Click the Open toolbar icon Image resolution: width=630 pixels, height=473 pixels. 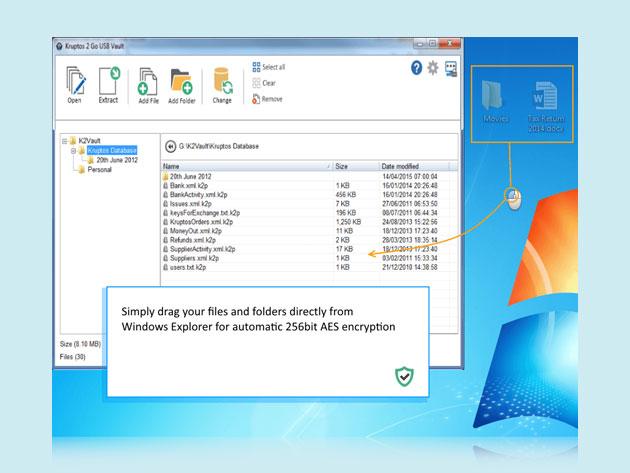(x=74, y=84)
